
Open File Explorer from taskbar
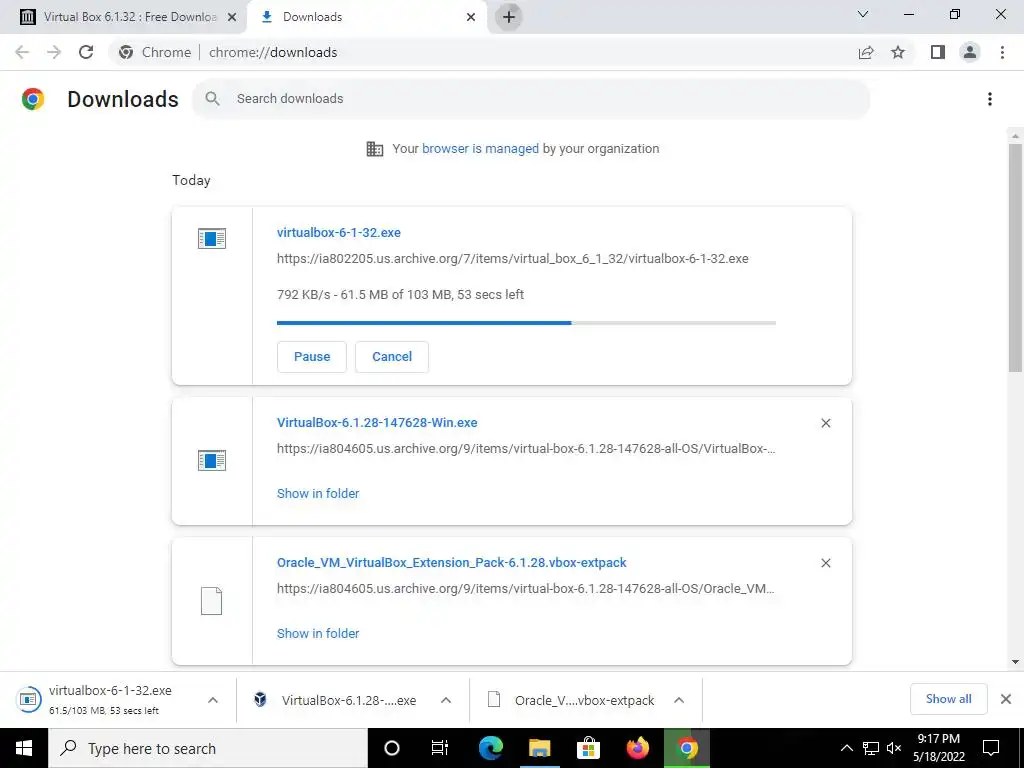[539, 748]
